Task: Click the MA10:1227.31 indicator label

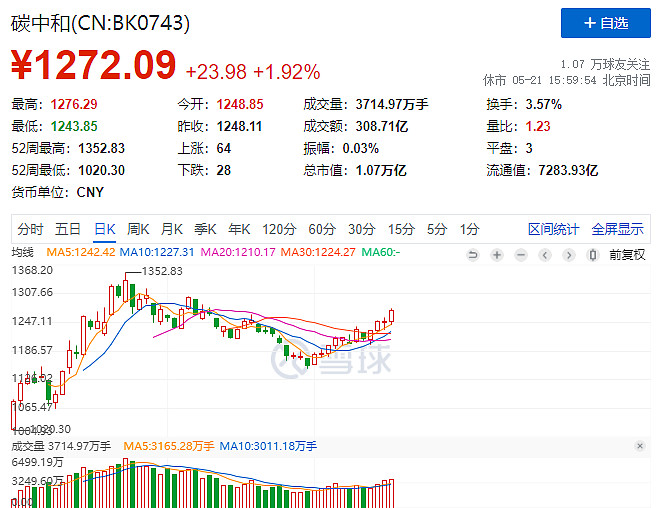Action: tap(157, 252)
